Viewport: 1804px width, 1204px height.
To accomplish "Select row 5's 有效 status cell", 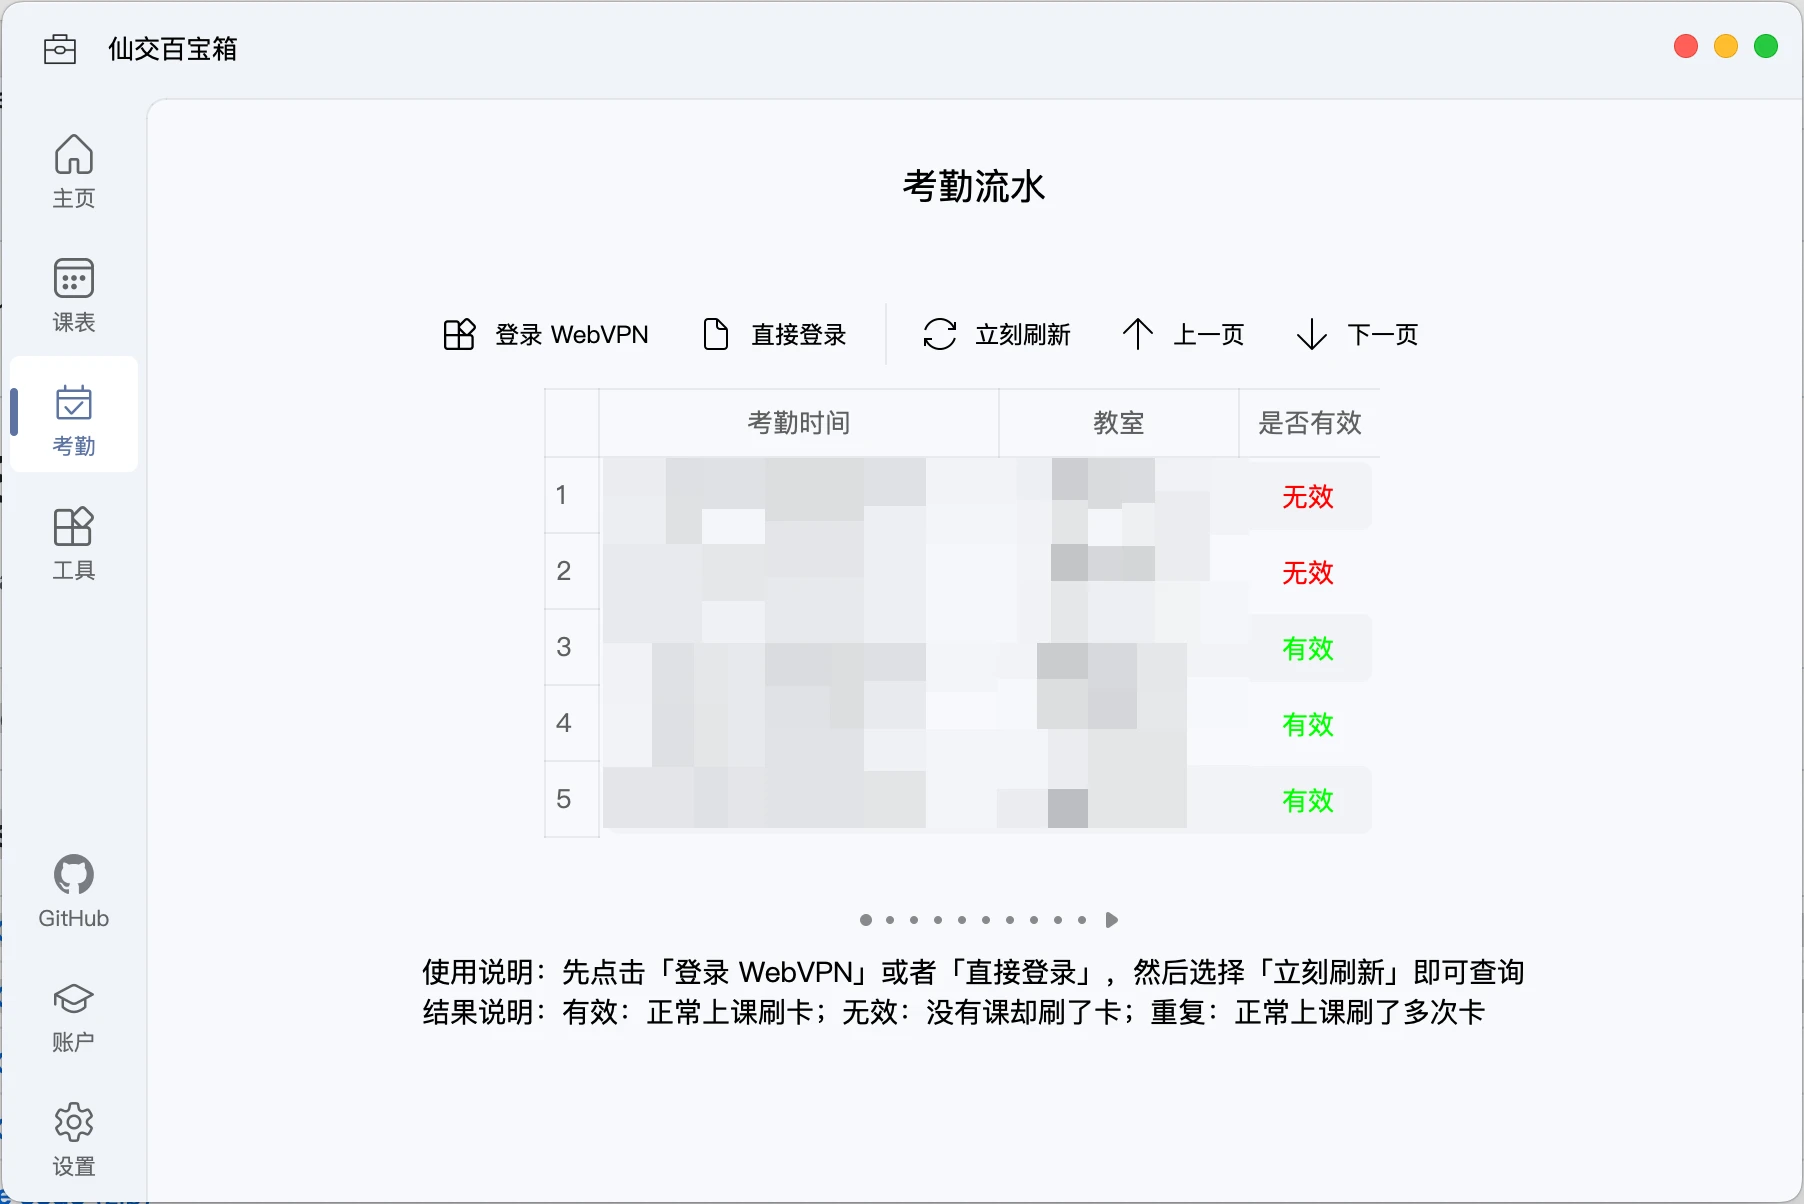I will point(1308,801).
